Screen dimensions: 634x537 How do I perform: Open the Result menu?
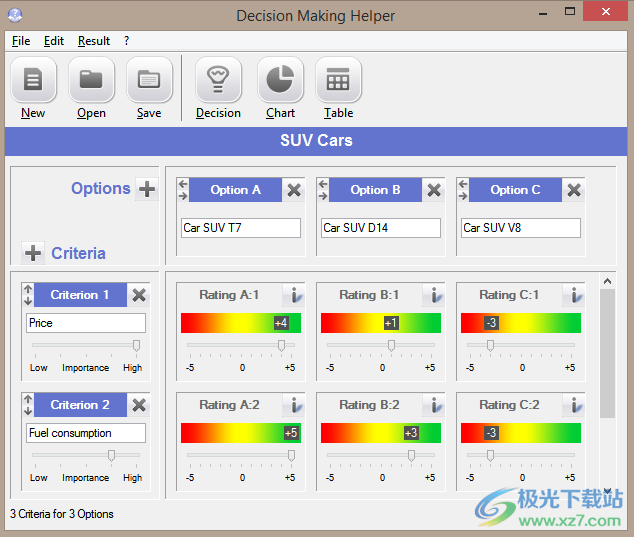pyautogui.click(x=94, y=41)
